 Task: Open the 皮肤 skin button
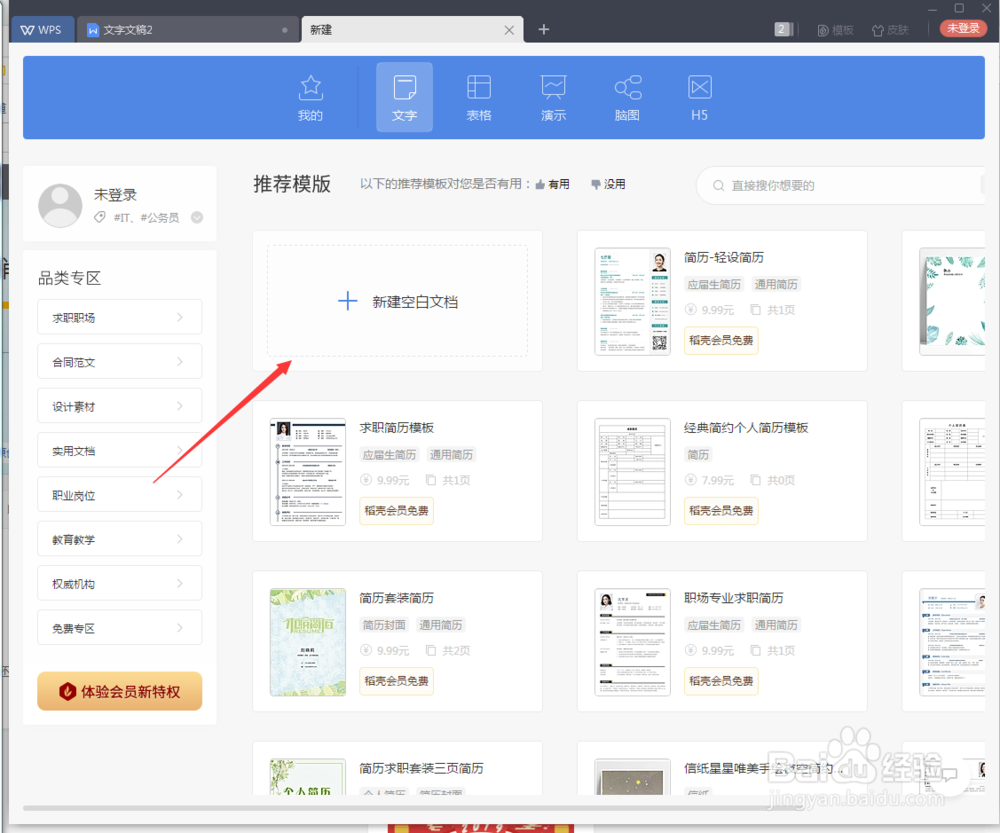pyautogui.click(x=890, y=30)
